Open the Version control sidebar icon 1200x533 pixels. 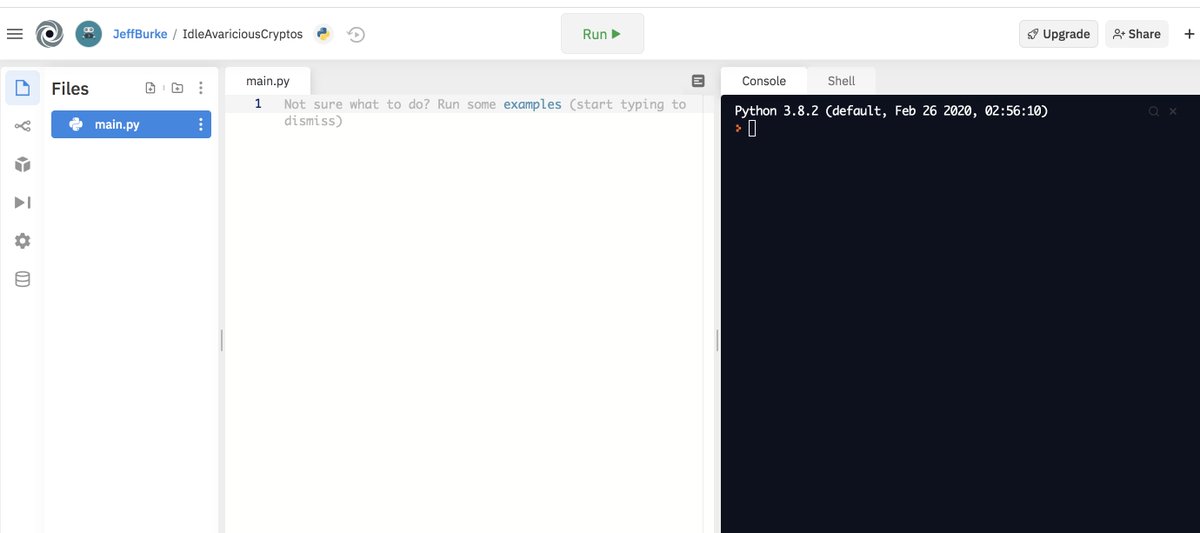[23, 126]
